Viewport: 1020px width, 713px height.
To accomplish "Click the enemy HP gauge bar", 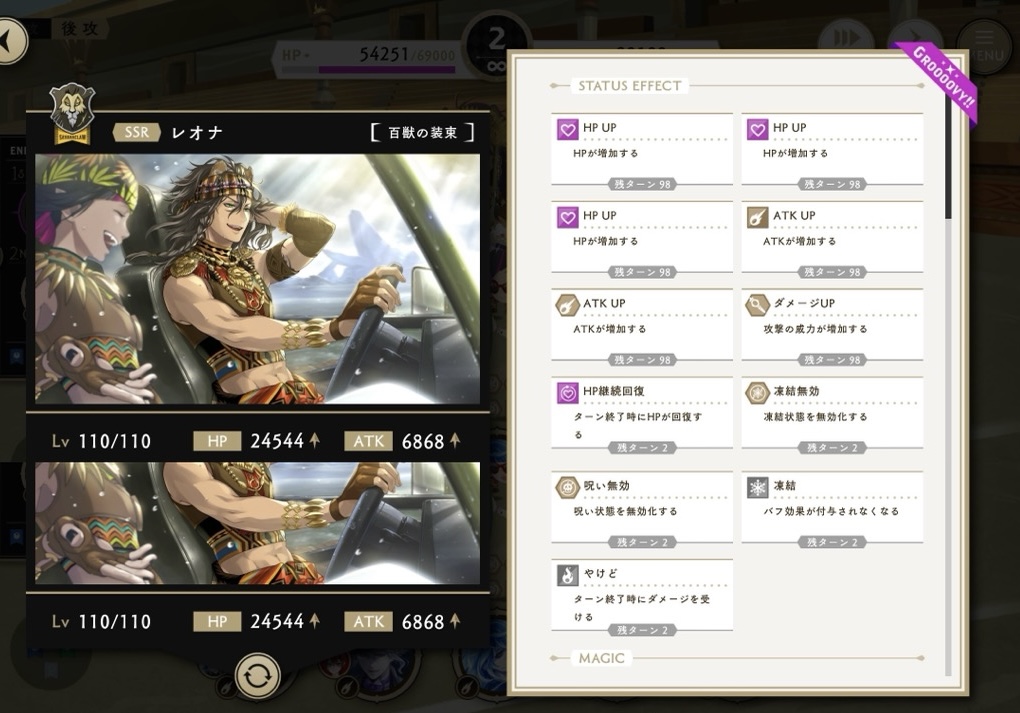I will [x=387, y=69].
